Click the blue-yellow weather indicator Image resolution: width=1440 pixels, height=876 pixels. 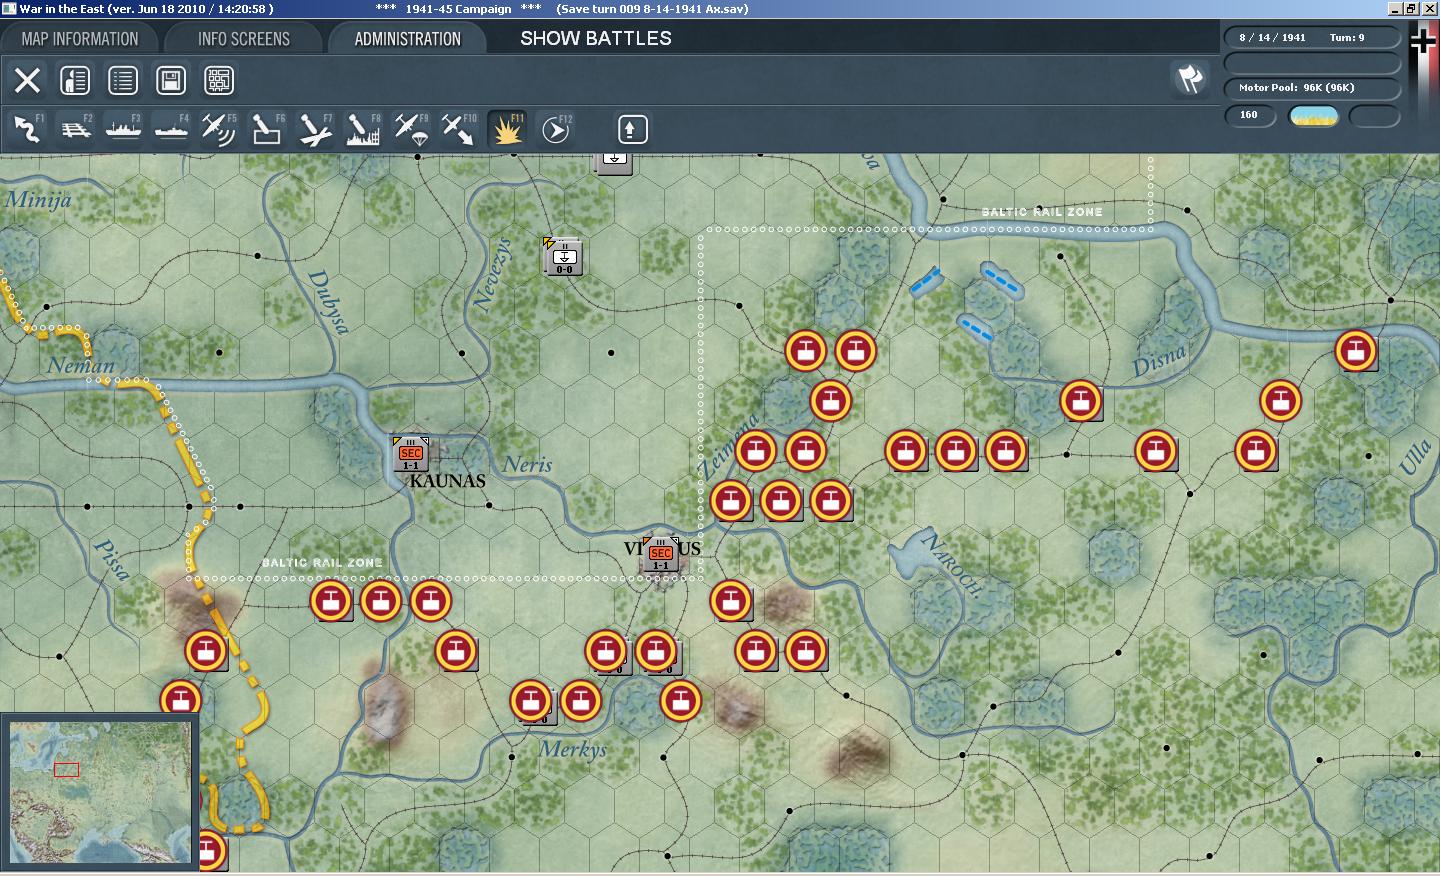coord(1314,116)
